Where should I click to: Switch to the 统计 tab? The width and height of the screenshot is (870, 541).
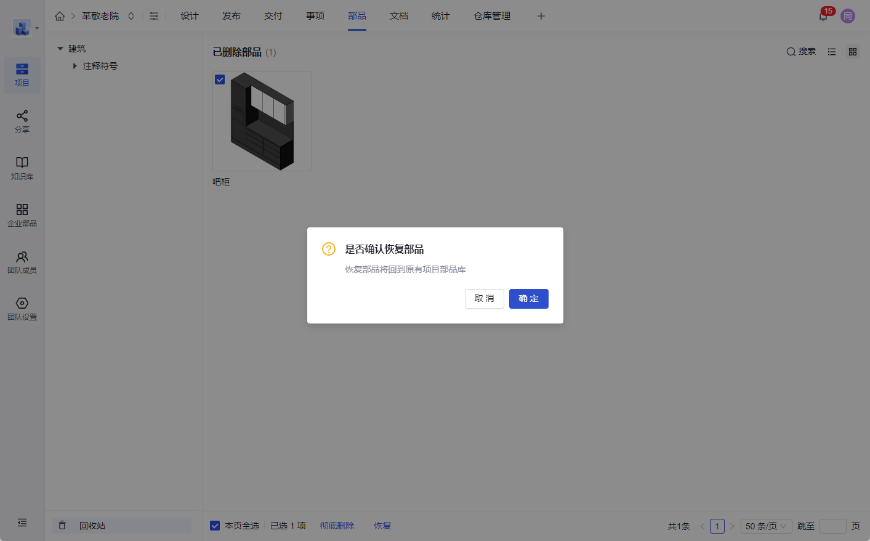441,16
